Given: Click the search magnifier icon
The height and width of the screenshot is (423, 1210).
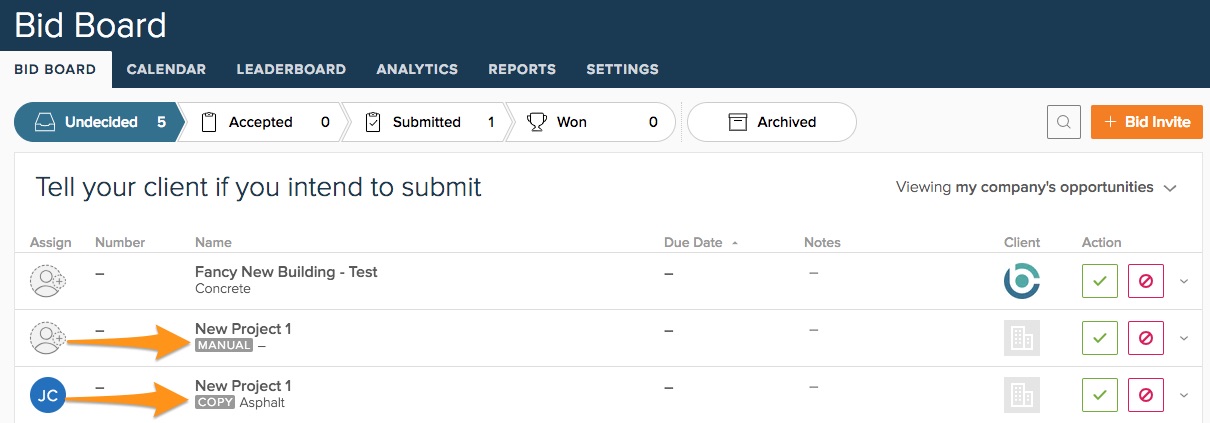Looking at the screenshot, I should point(1063,122).
